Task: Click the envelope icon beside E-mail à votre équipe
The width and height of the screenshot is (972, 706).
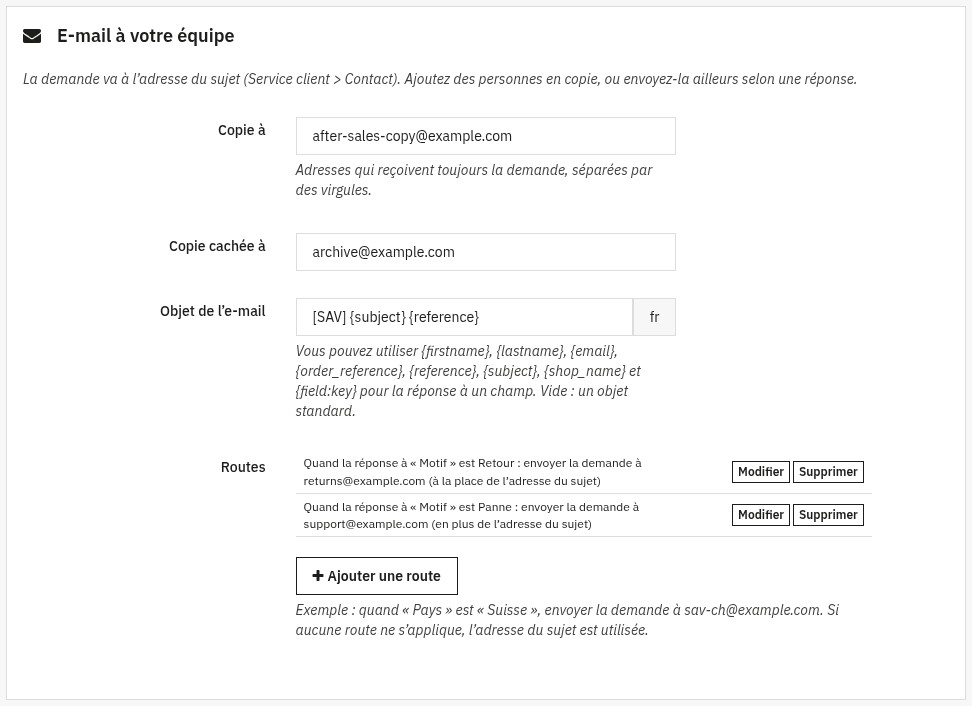Action: pos(32,36)
